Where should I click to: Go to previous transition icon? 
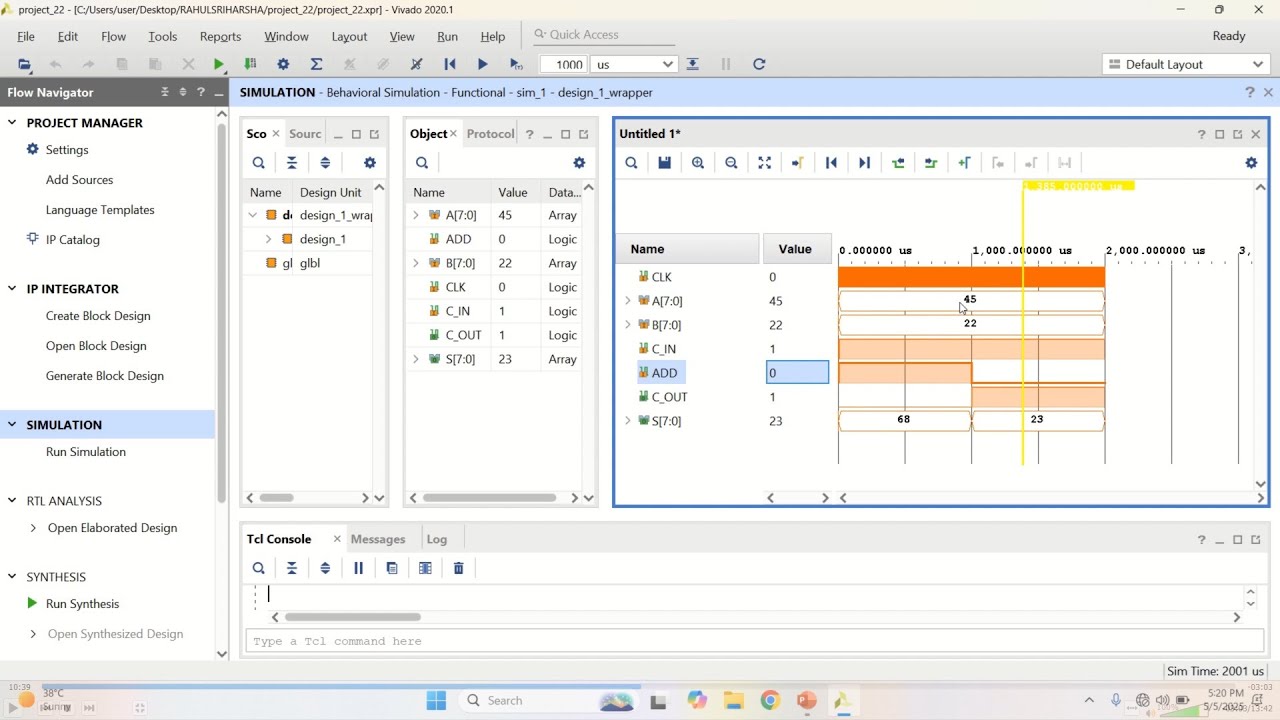point(898,163)
